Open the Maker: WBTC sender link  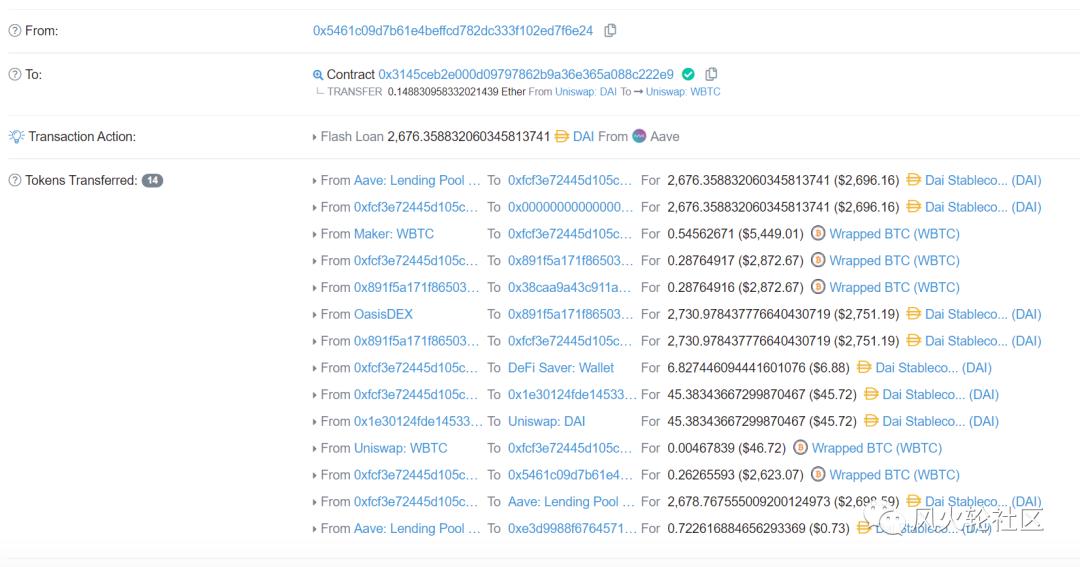[x=393, y=234]
